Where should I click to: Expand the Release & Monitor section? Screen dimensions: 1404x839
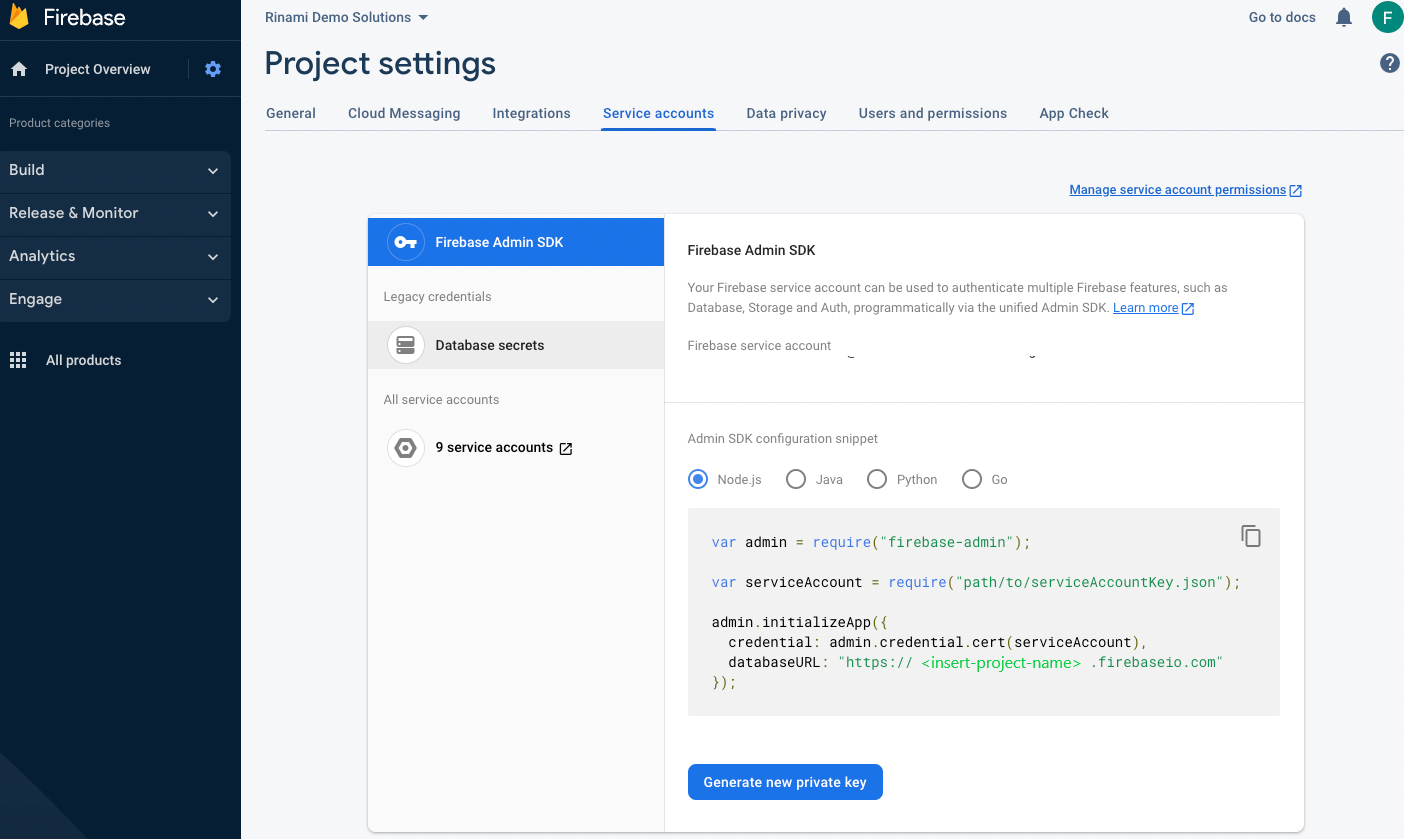115,213
